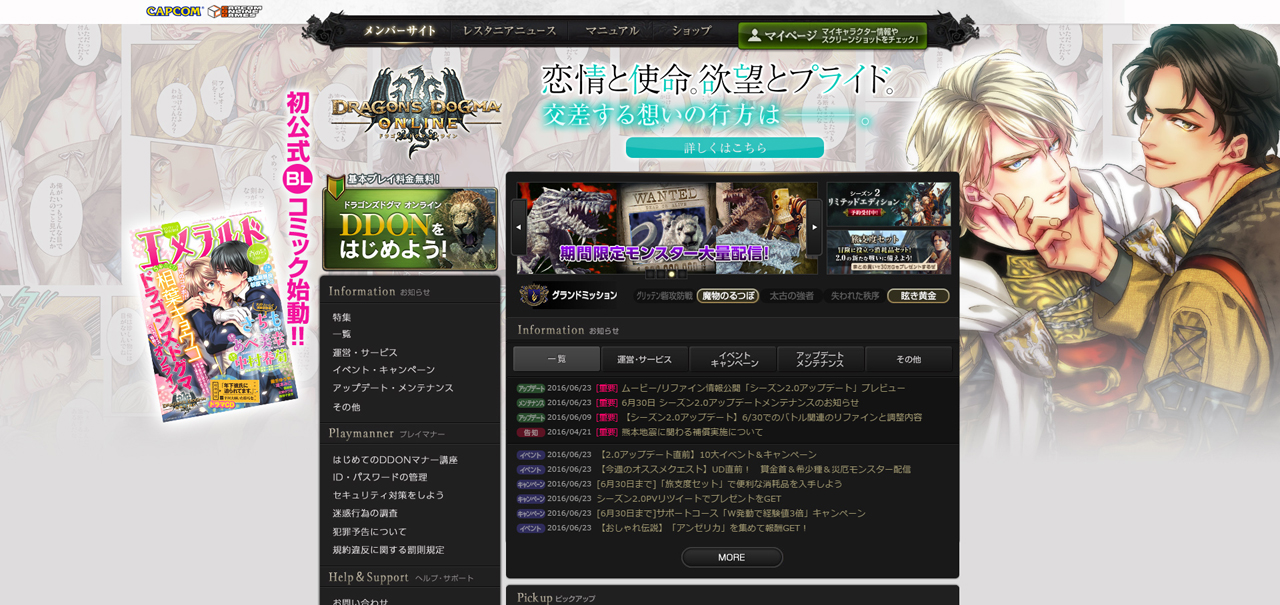
Task: Open 規約違反に関する罰則規定 link
Action: point(388,550)
